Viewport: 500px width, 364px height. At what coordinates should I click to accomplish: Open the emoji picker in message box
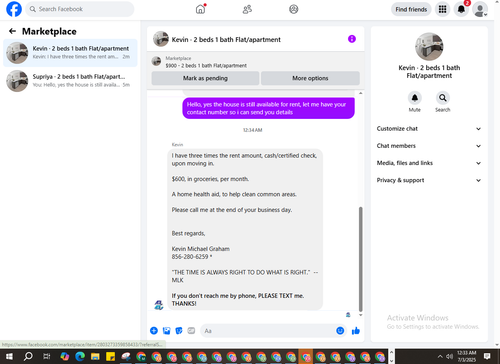tap(340, 331)
